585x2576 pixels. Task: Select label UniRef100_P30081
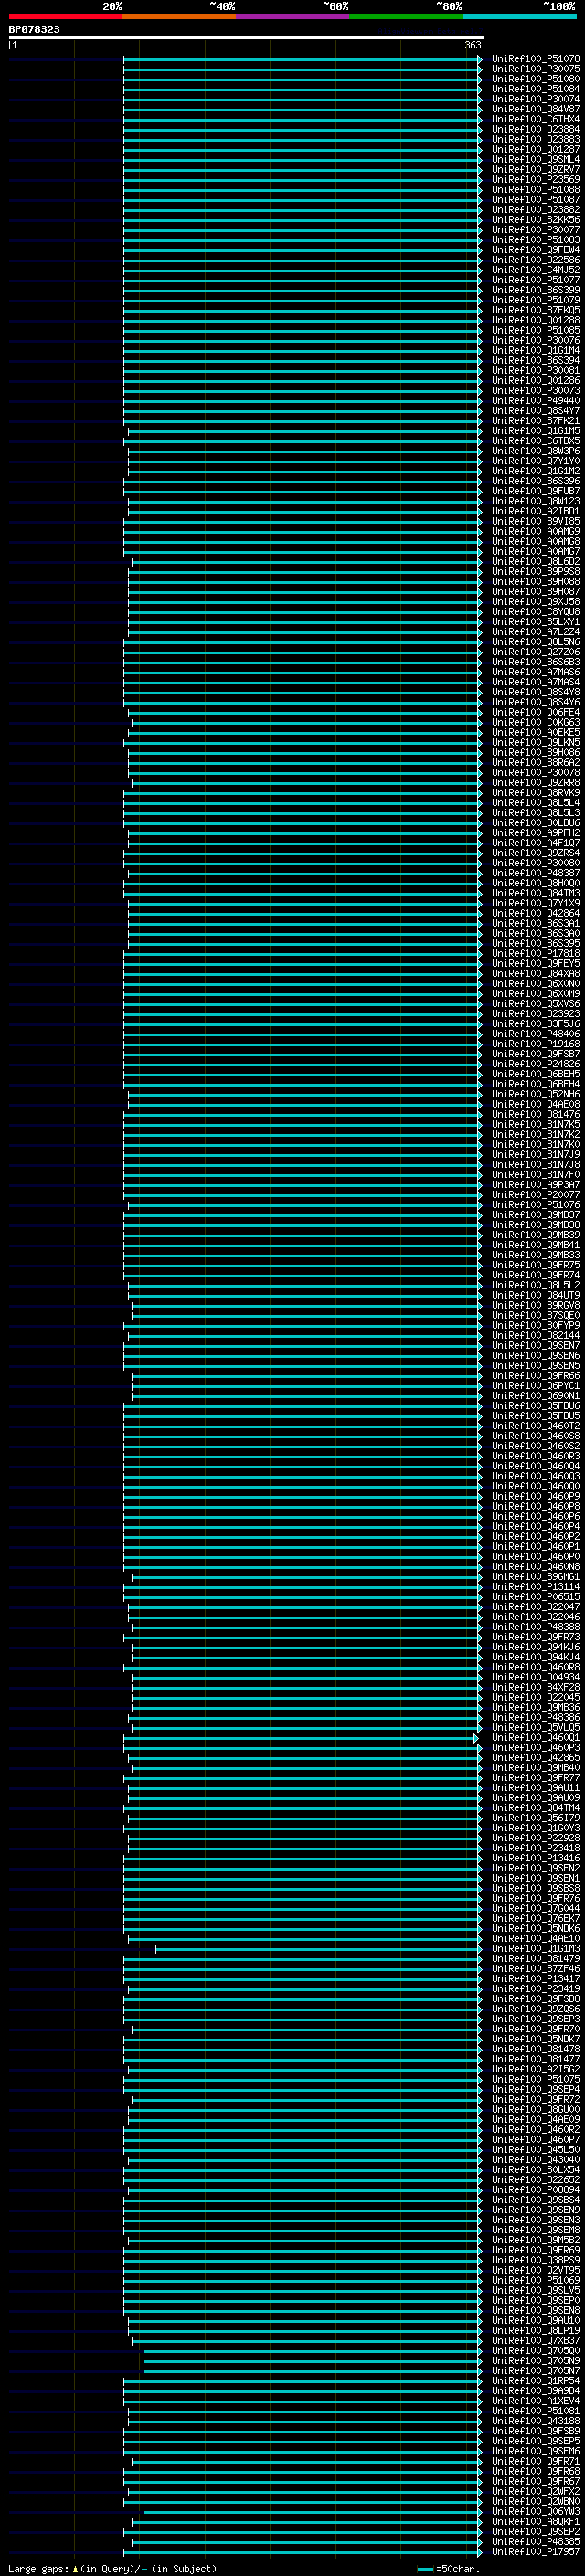pos(536,371)
